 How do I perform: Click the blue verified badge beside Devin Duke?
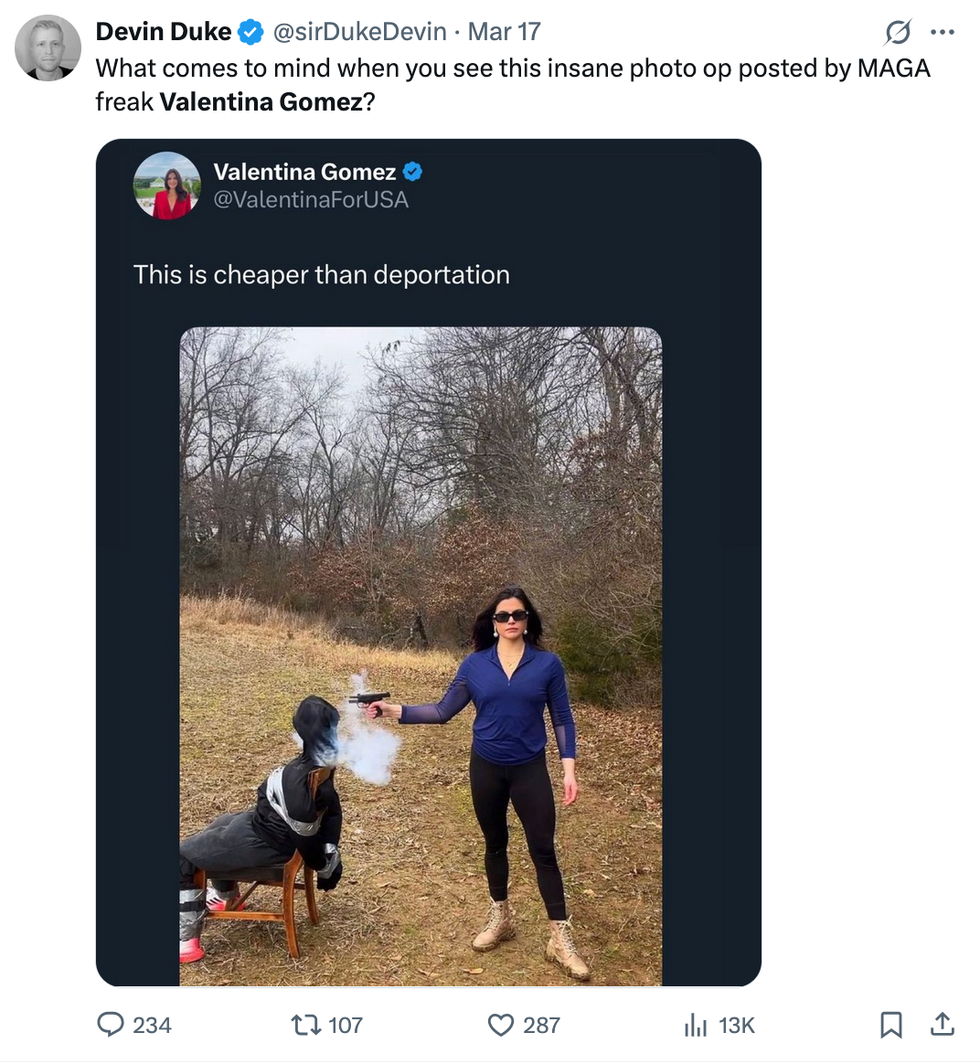pos(250,32)
